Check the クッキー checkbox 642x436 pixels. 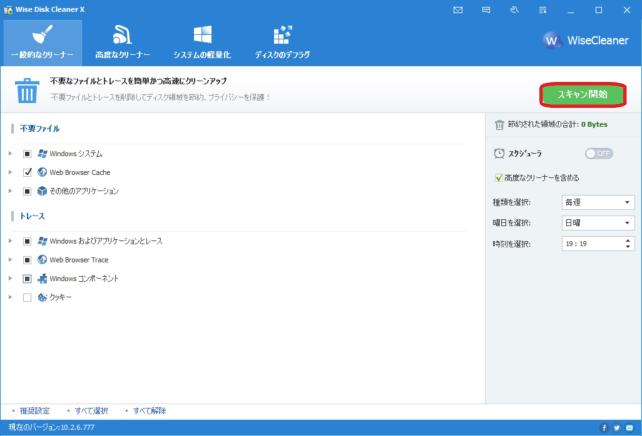tap(27, 297)
